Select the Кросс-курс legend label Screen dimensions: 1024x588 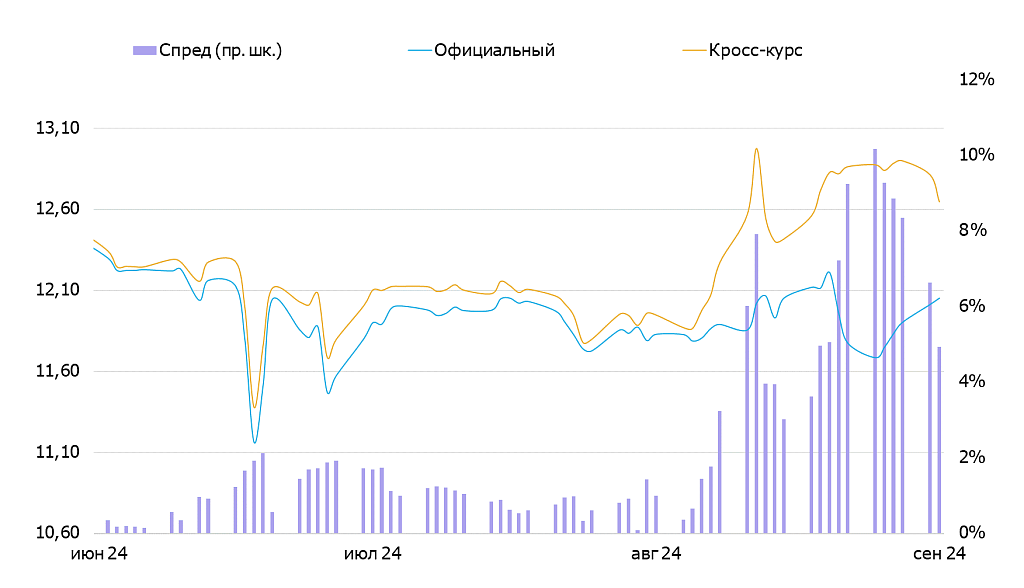click(x=756, y=50)
